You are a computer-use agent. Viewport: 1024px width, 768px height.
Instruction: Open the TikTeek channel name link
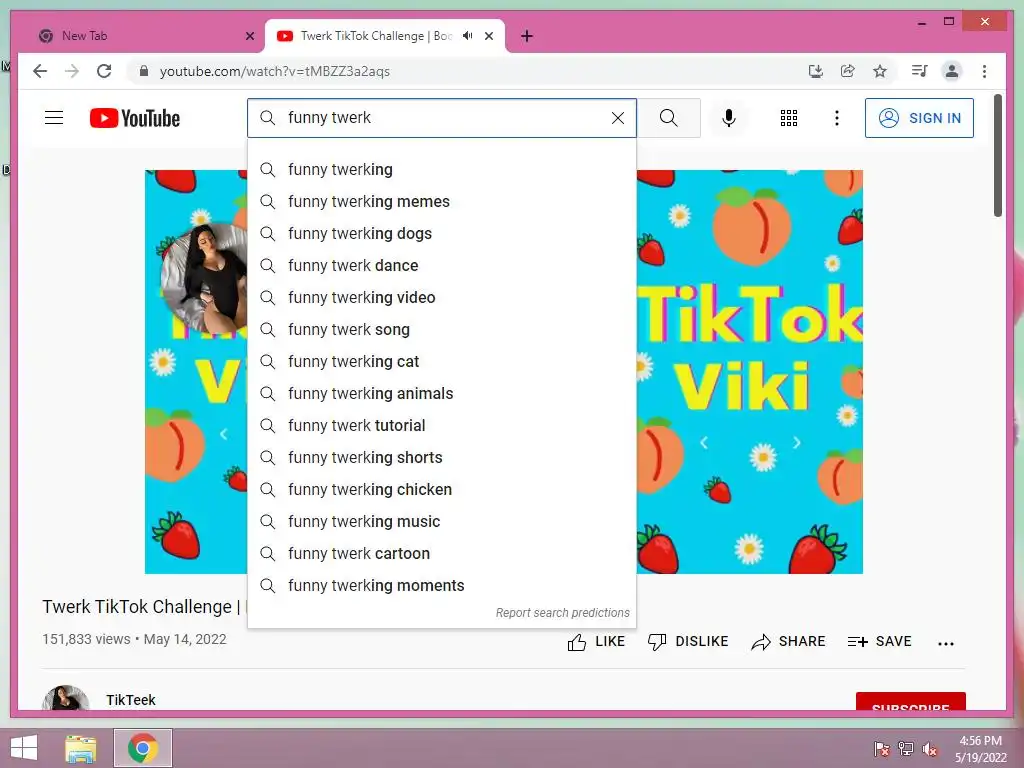coord(131,700)
